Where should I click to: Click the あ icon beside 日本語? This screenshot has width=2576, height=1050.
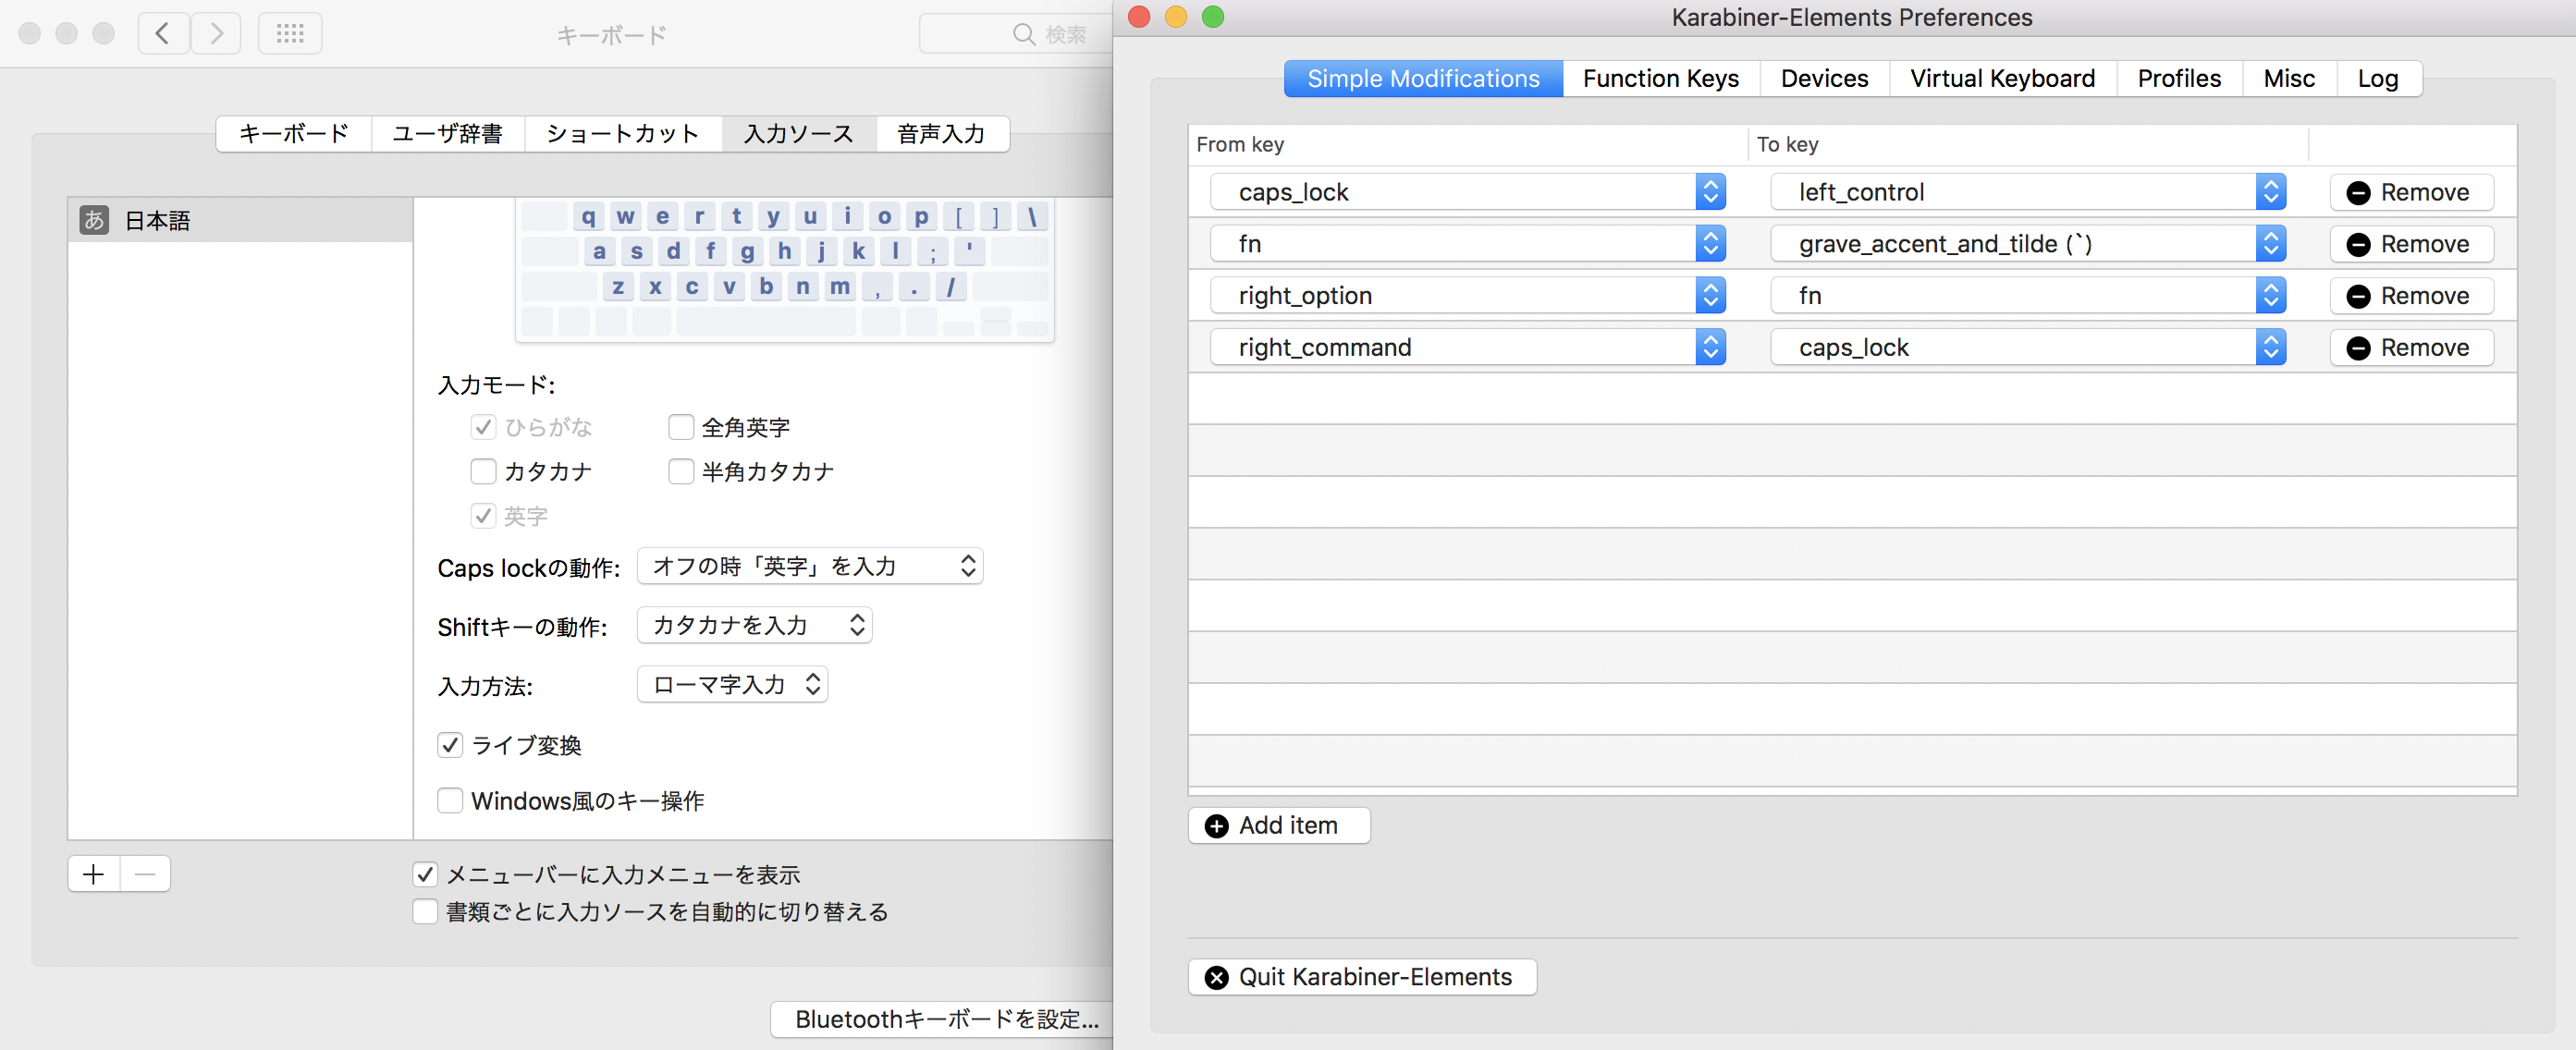(94, 220)
